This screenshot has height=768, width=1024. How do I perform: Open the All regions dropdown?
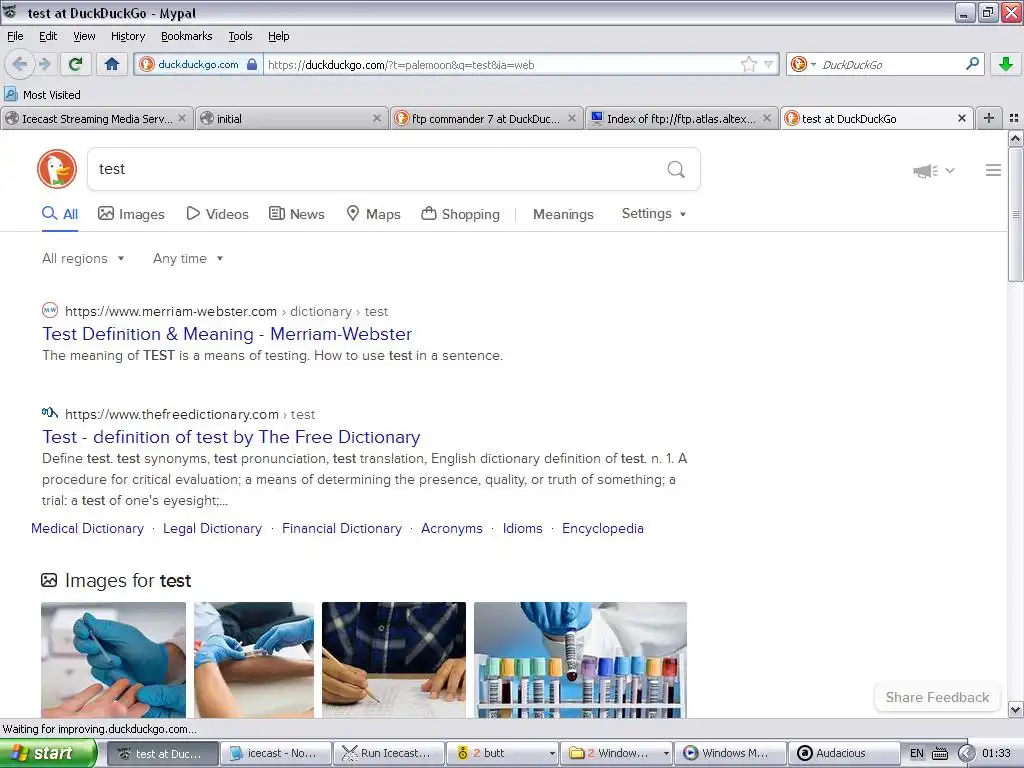[x=83, y=259]
